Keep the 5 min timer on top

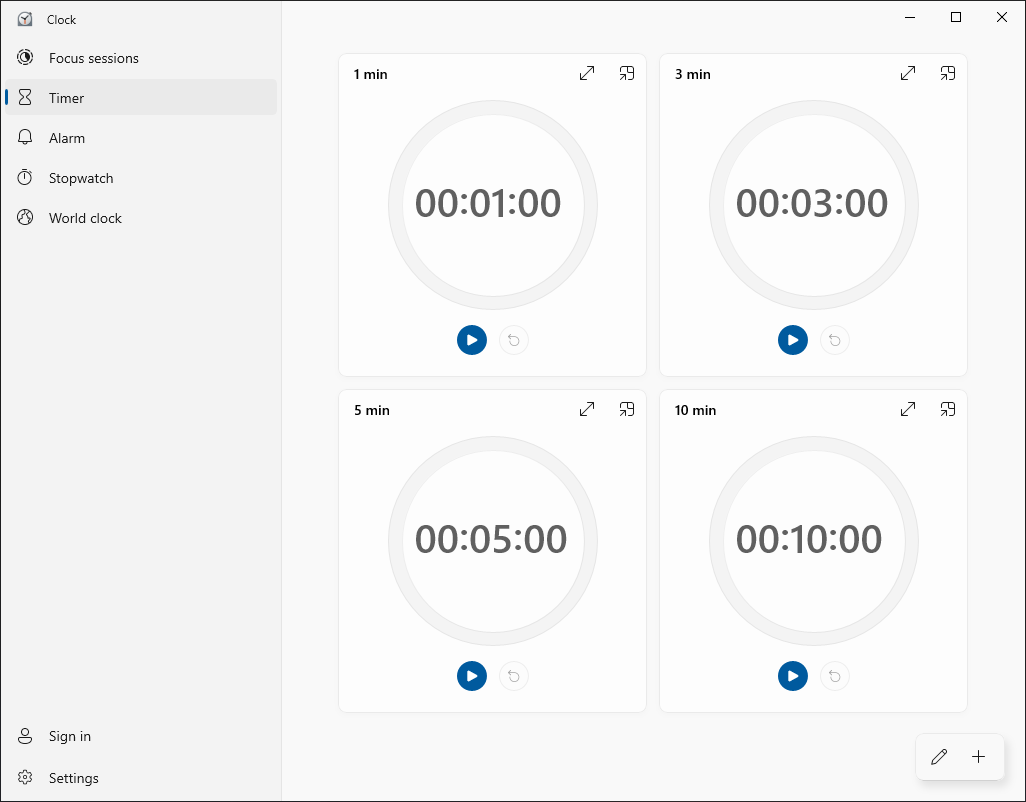point(627,410)
